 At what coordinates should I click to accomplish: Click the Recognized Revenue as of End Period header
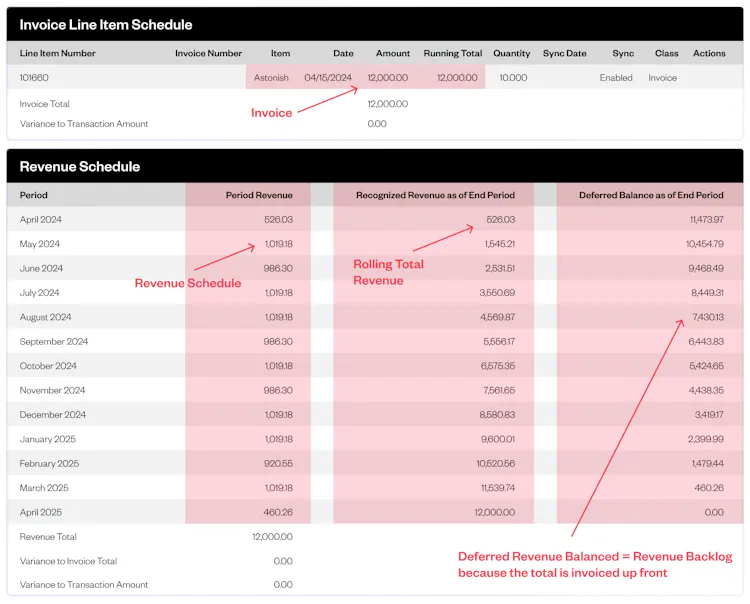tap(435, 195)
